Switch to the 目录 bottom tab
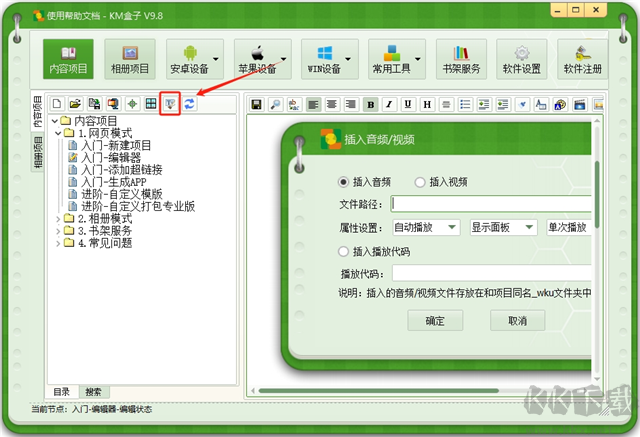Screen dimensions: 640x437 coord(62,392)
